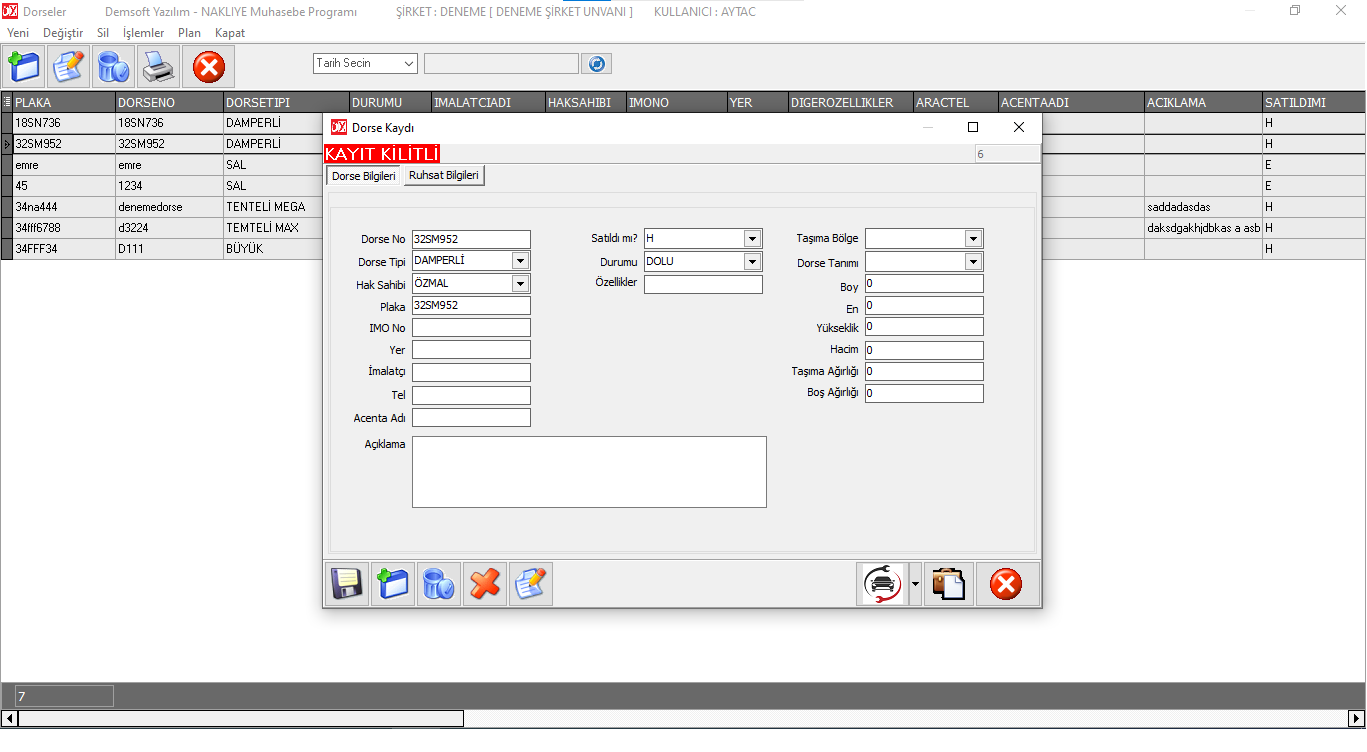This screenshot has height=752, width=1367.
Task: Select the row with plaka 18SN736
Action: [64, 123]
